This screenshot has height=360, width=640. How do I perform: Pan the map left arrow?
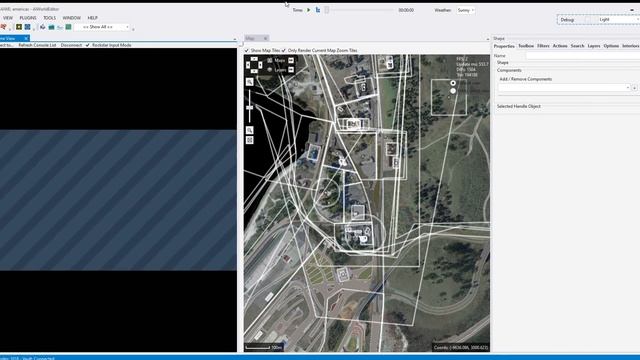pyautogui.click(x=248, y=65)
